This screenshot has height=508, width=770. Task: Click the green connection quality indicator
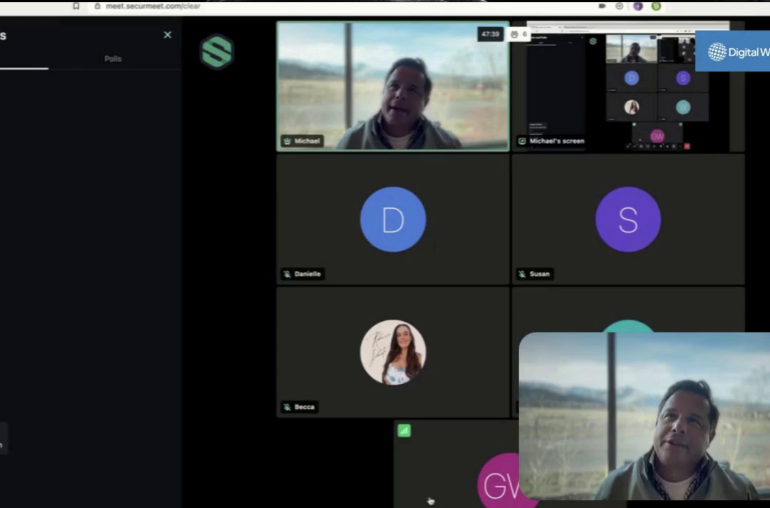404,430
